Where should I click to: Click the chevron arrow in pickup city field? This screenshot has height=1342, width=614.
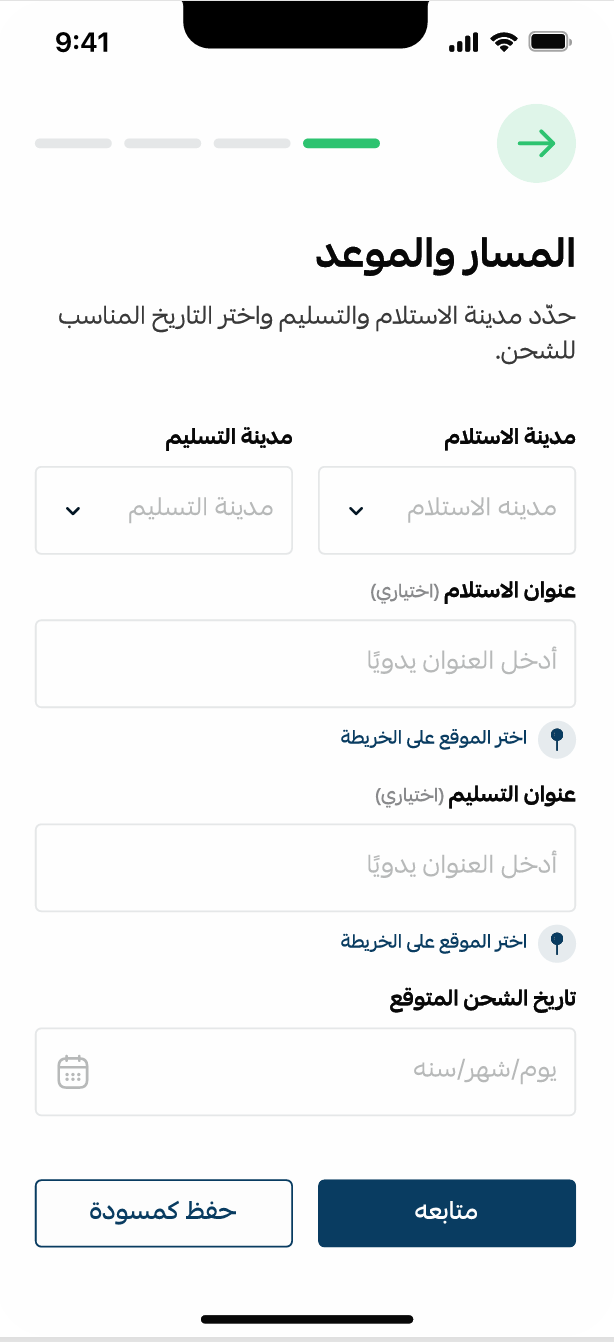point(356,511)
